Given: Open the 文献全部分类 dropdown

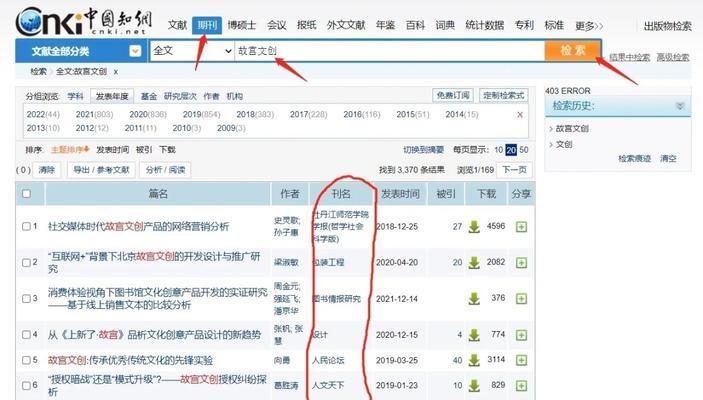Looking at the screenshot, I should (135, 51).
